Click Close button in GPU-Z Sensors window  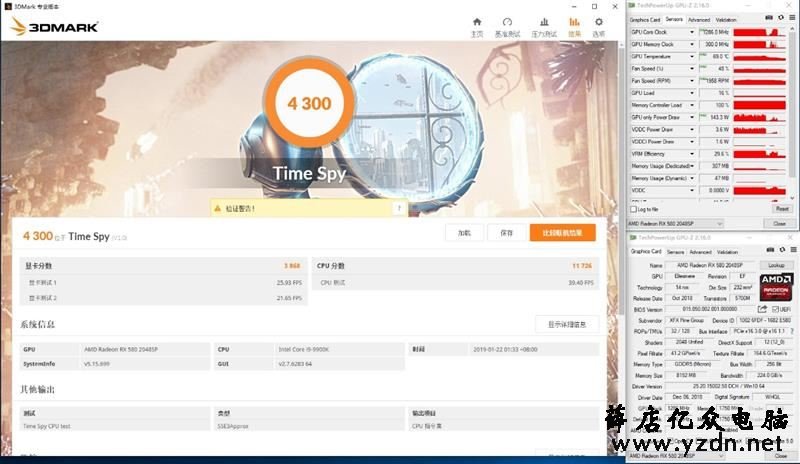[779, 224]
